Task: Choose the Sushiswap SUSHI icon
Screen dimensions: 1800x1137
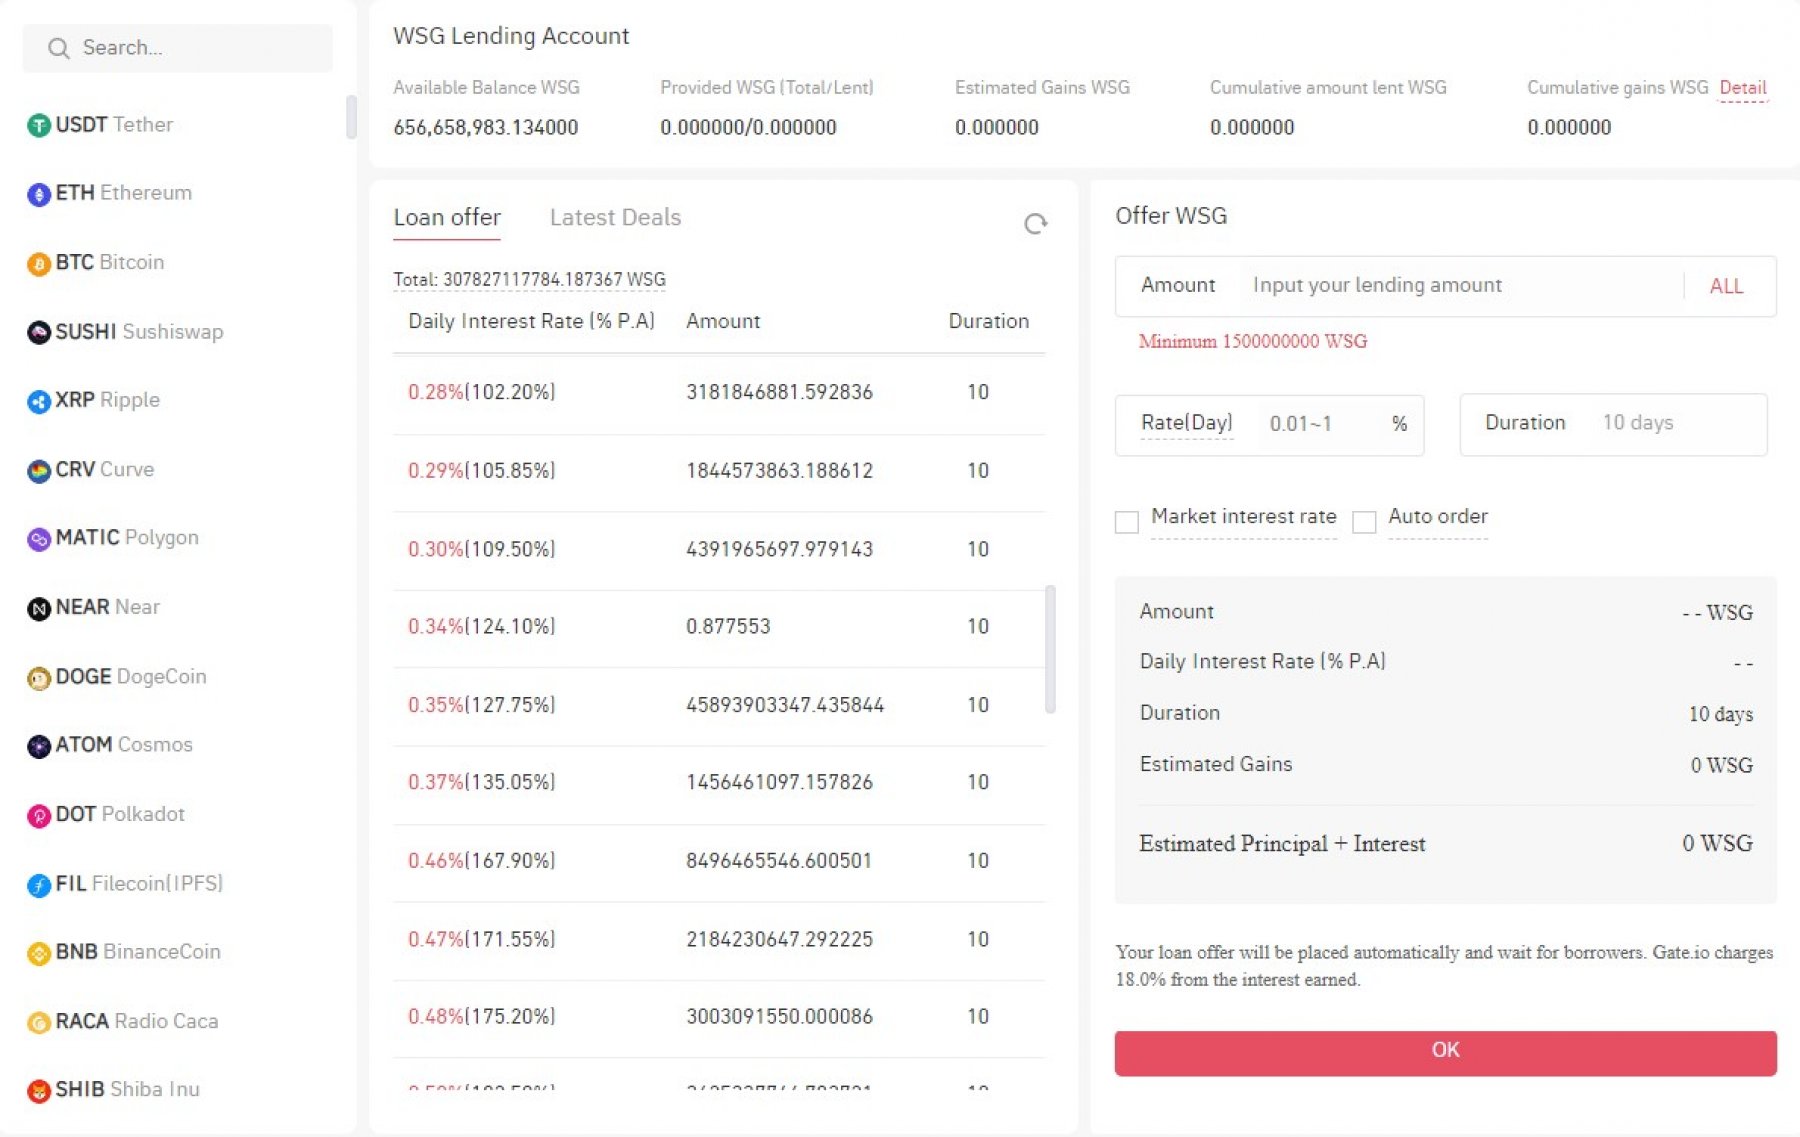Action: (x=38, y=333)
